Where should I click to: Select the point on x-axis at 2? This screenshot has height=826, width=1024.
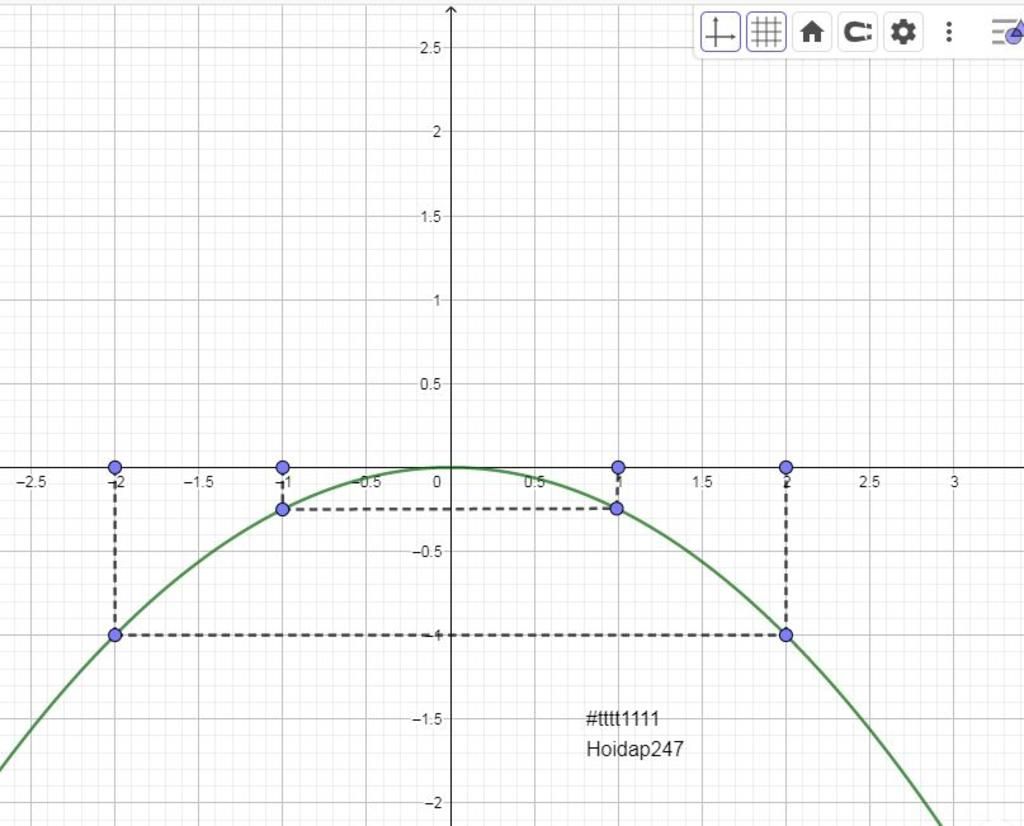(x=786, y=467)
